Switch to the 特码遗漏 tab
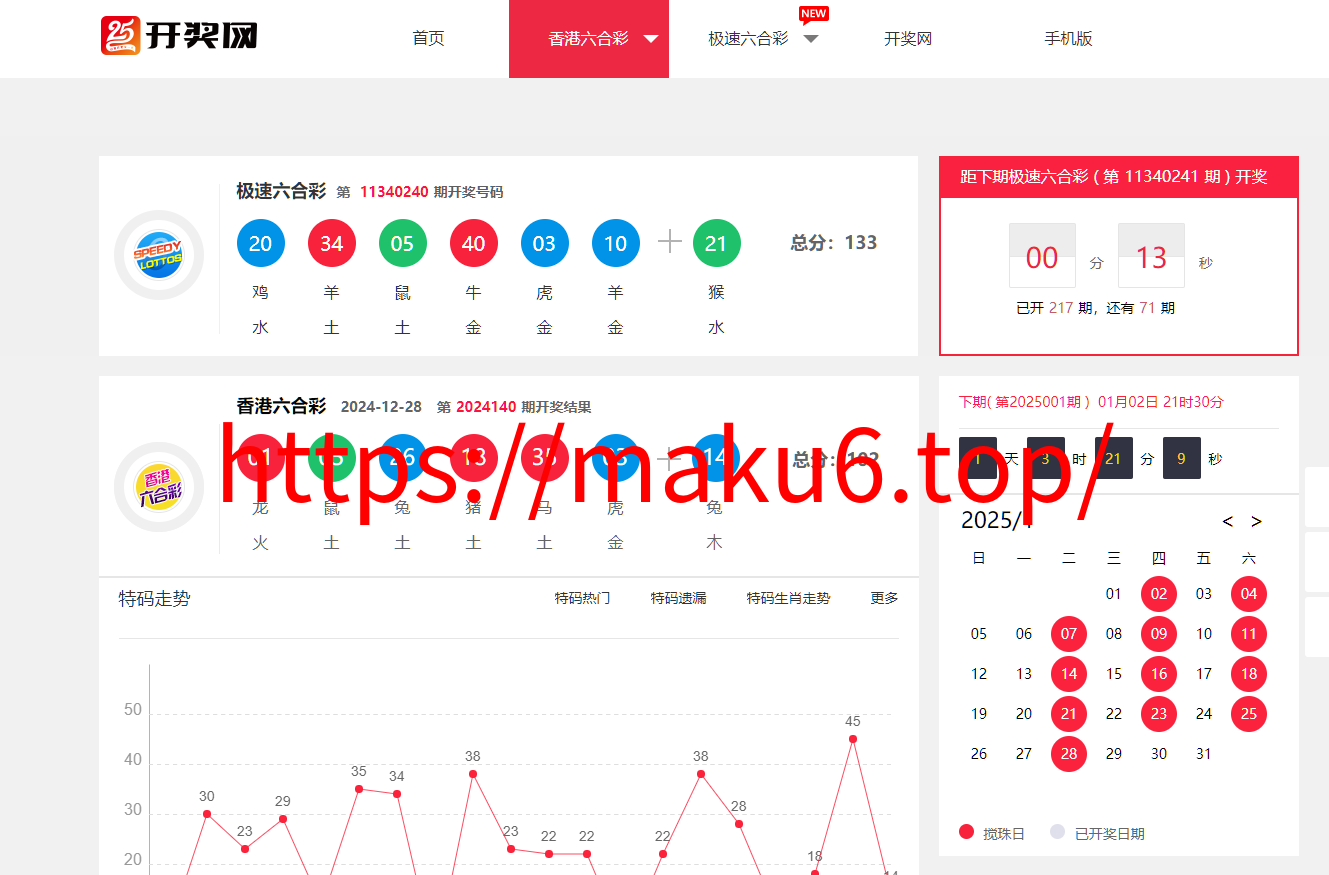This screenshot has width=1329, height=875. pos(678,598)
